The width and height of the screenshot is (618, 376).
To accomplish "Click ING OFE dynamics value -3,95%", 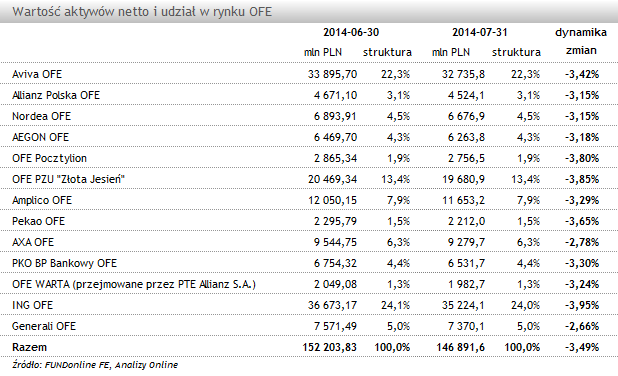I will (582, 305).
